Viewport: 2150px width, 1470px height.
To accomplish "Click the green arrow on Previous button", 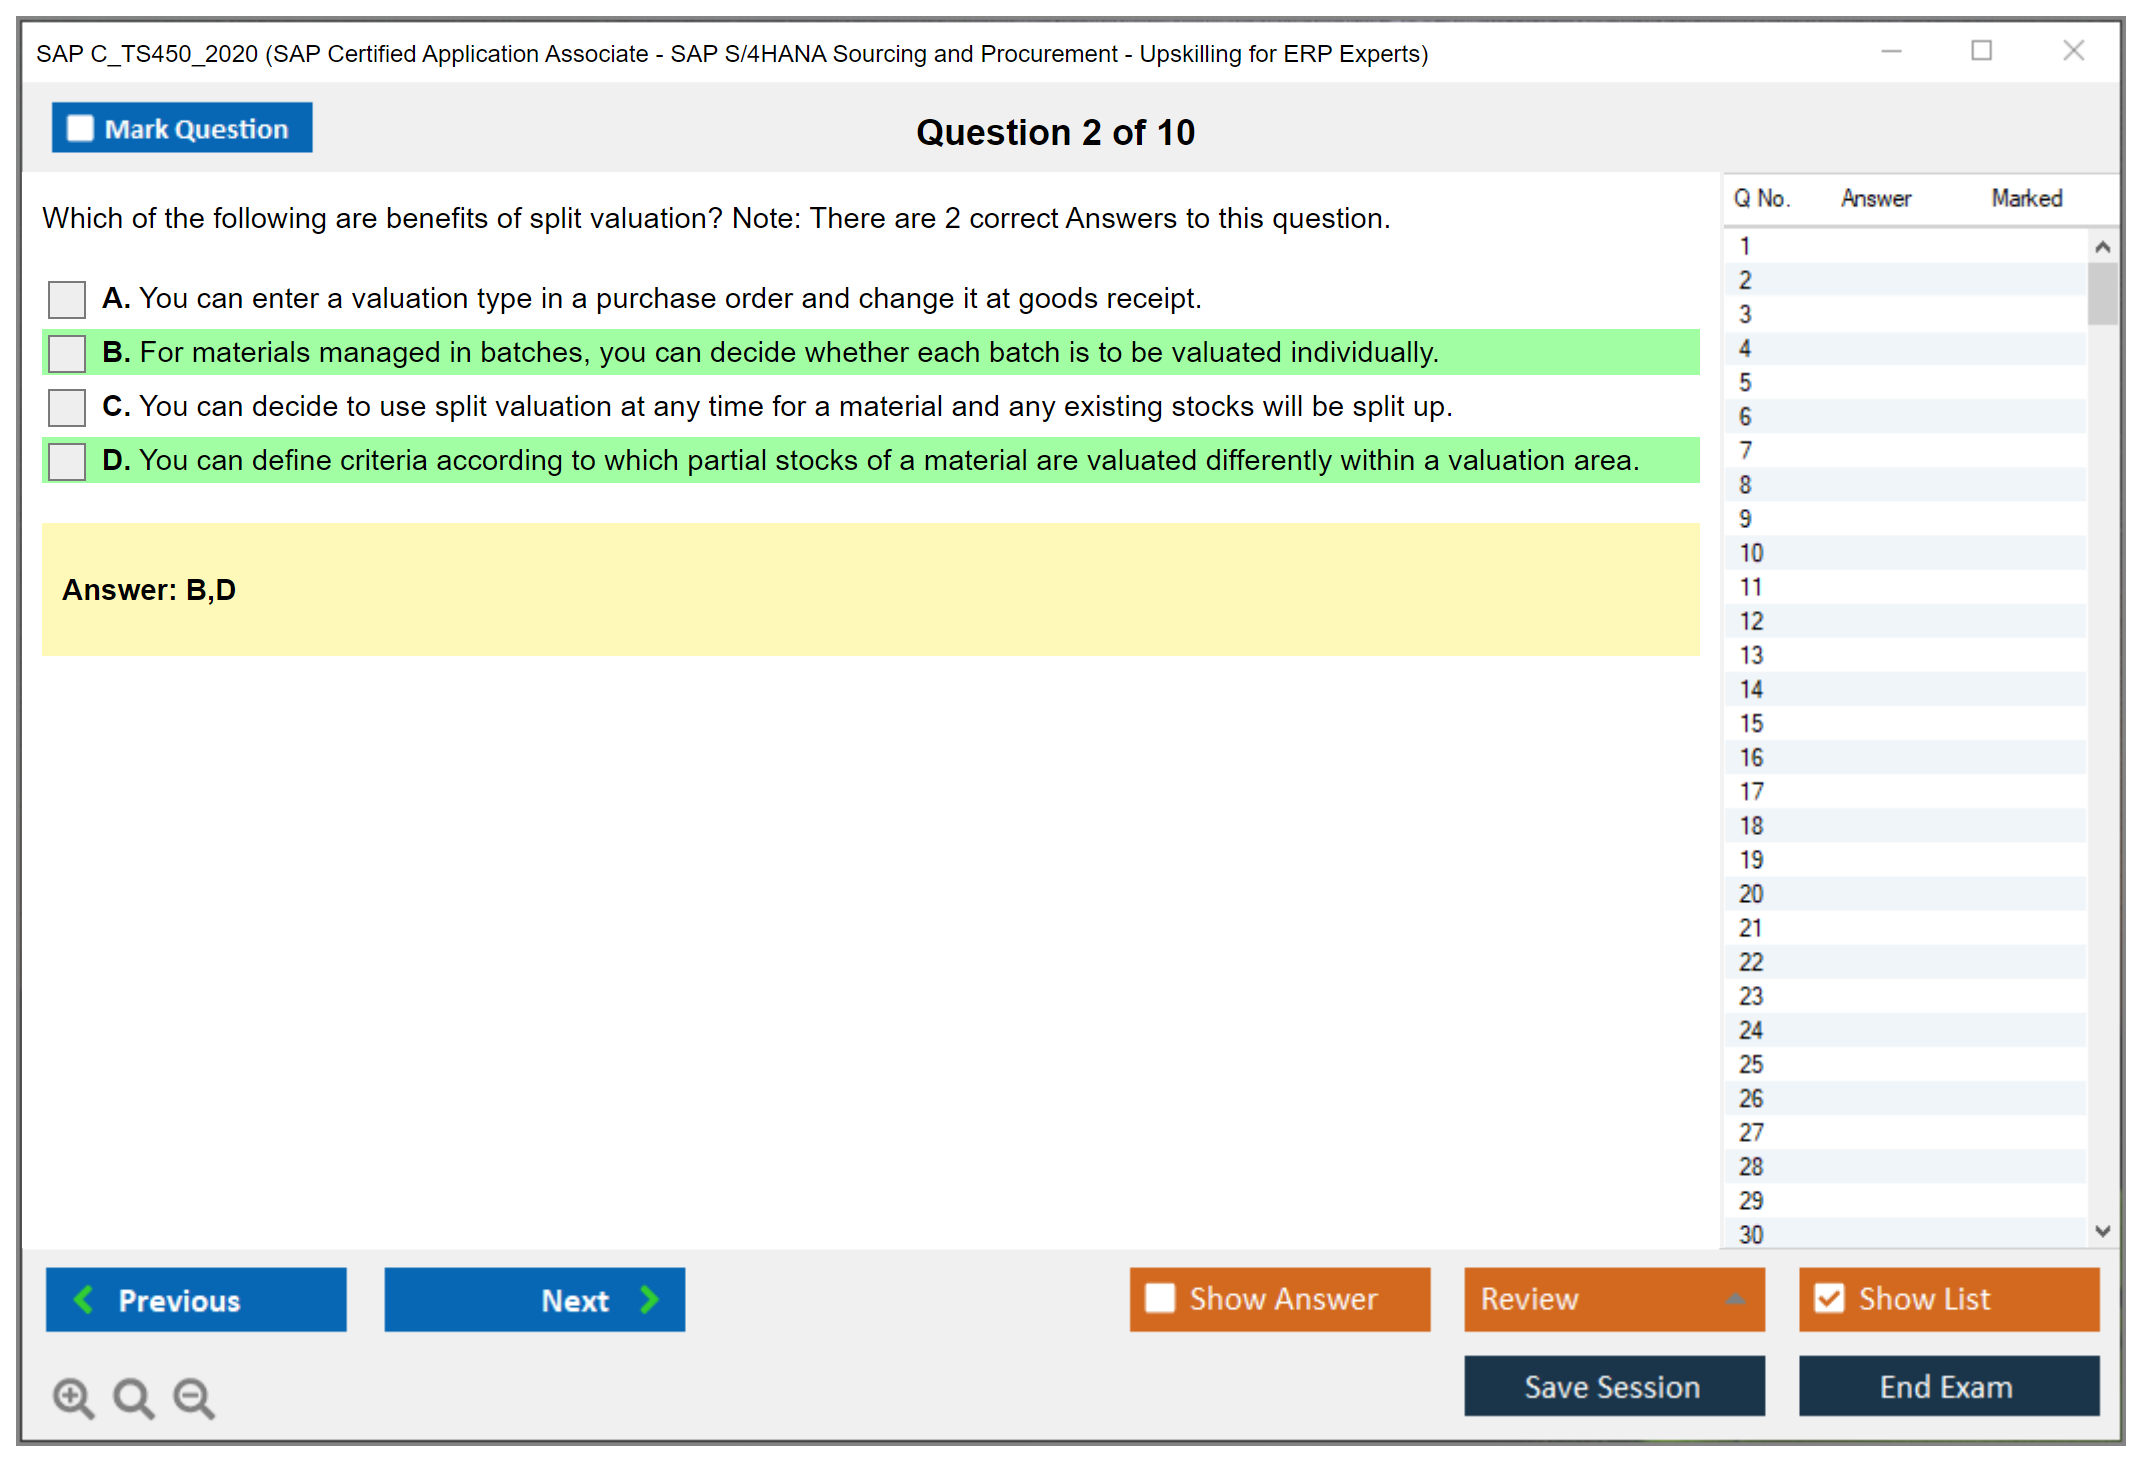I will tap(85, 1299).
